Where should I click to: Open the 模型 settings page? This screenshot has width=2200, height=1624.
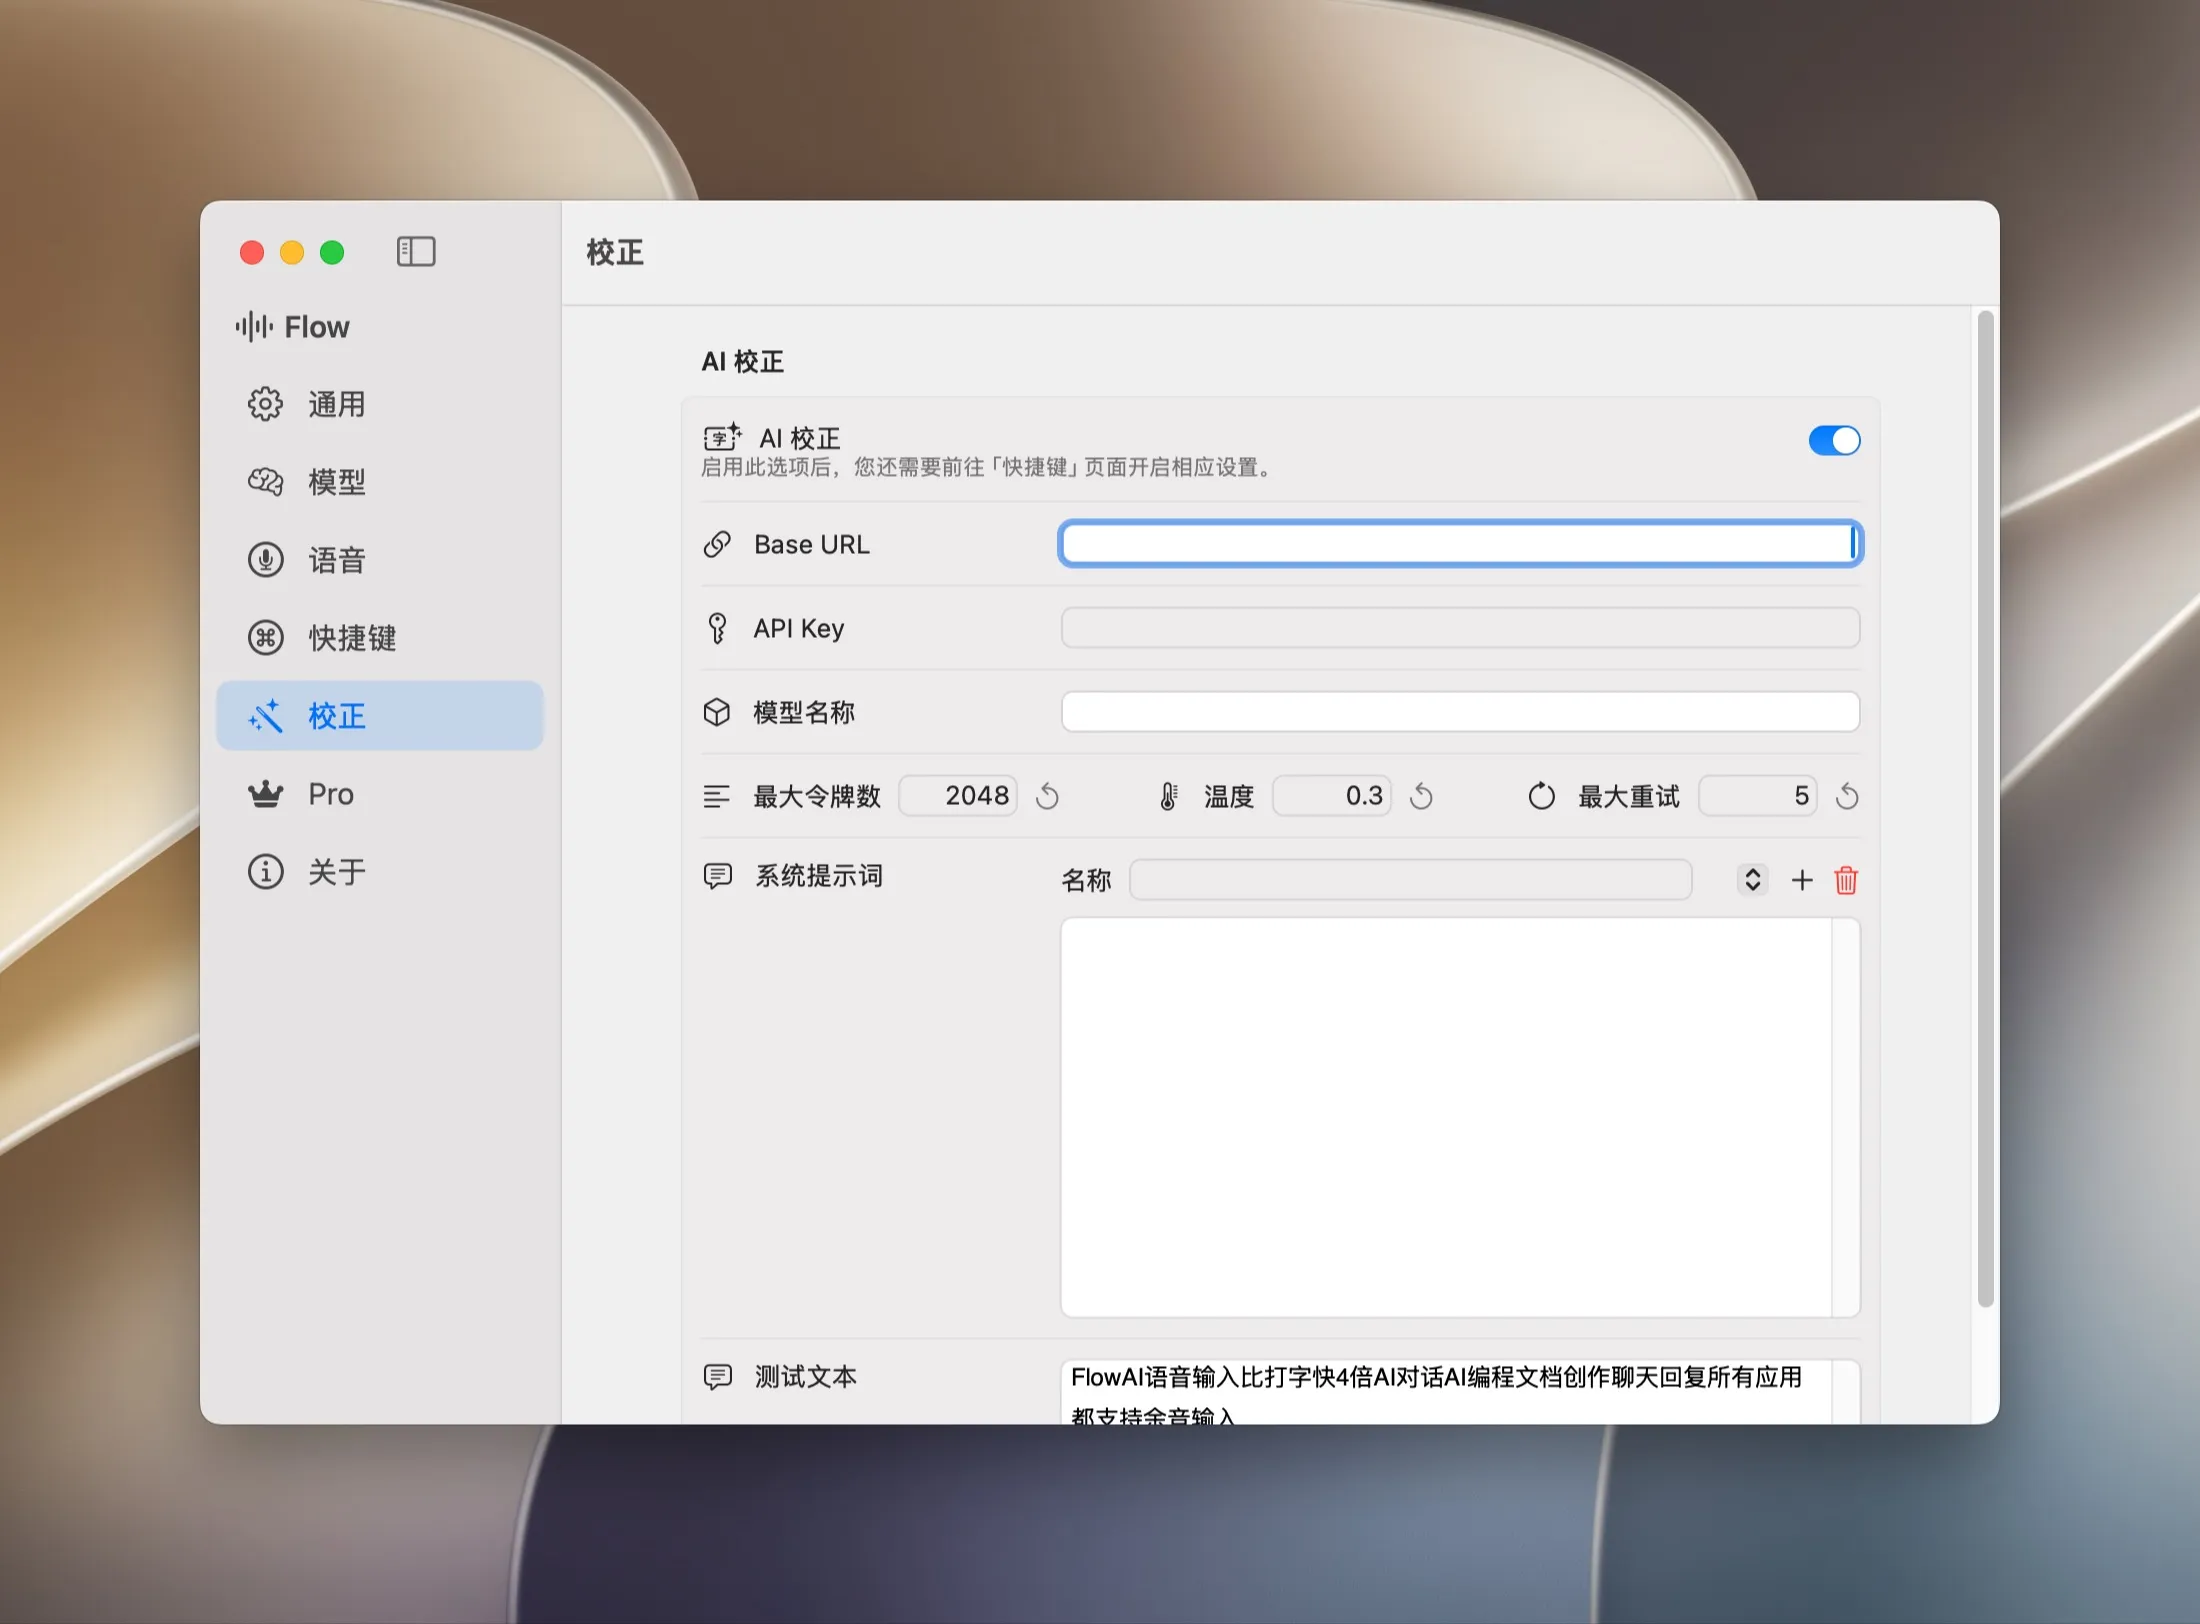[380, 482]
